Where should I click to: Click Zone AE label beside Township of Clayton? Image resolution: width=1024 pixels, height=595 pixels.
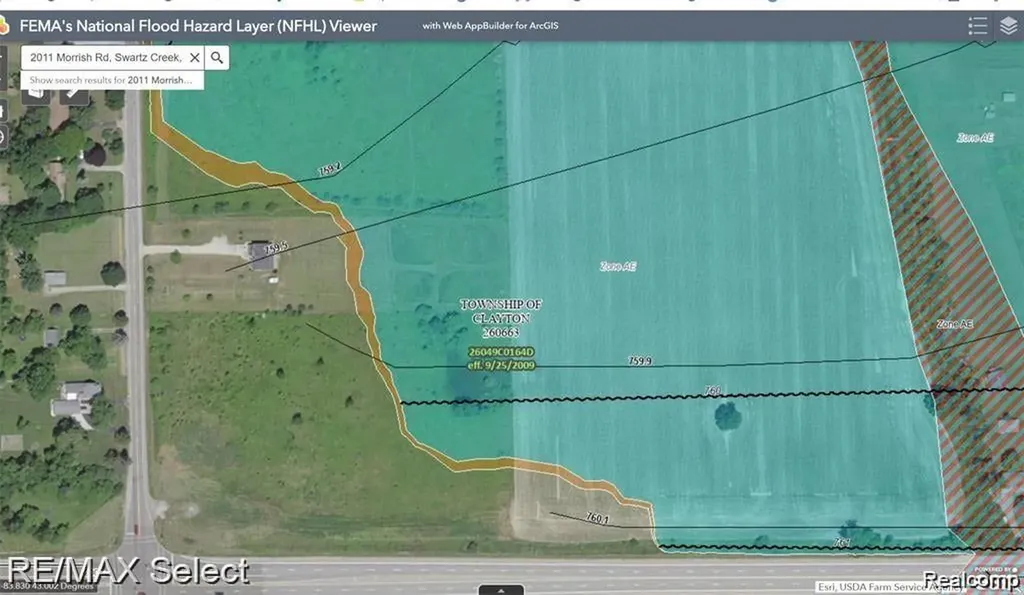(618, 266)
